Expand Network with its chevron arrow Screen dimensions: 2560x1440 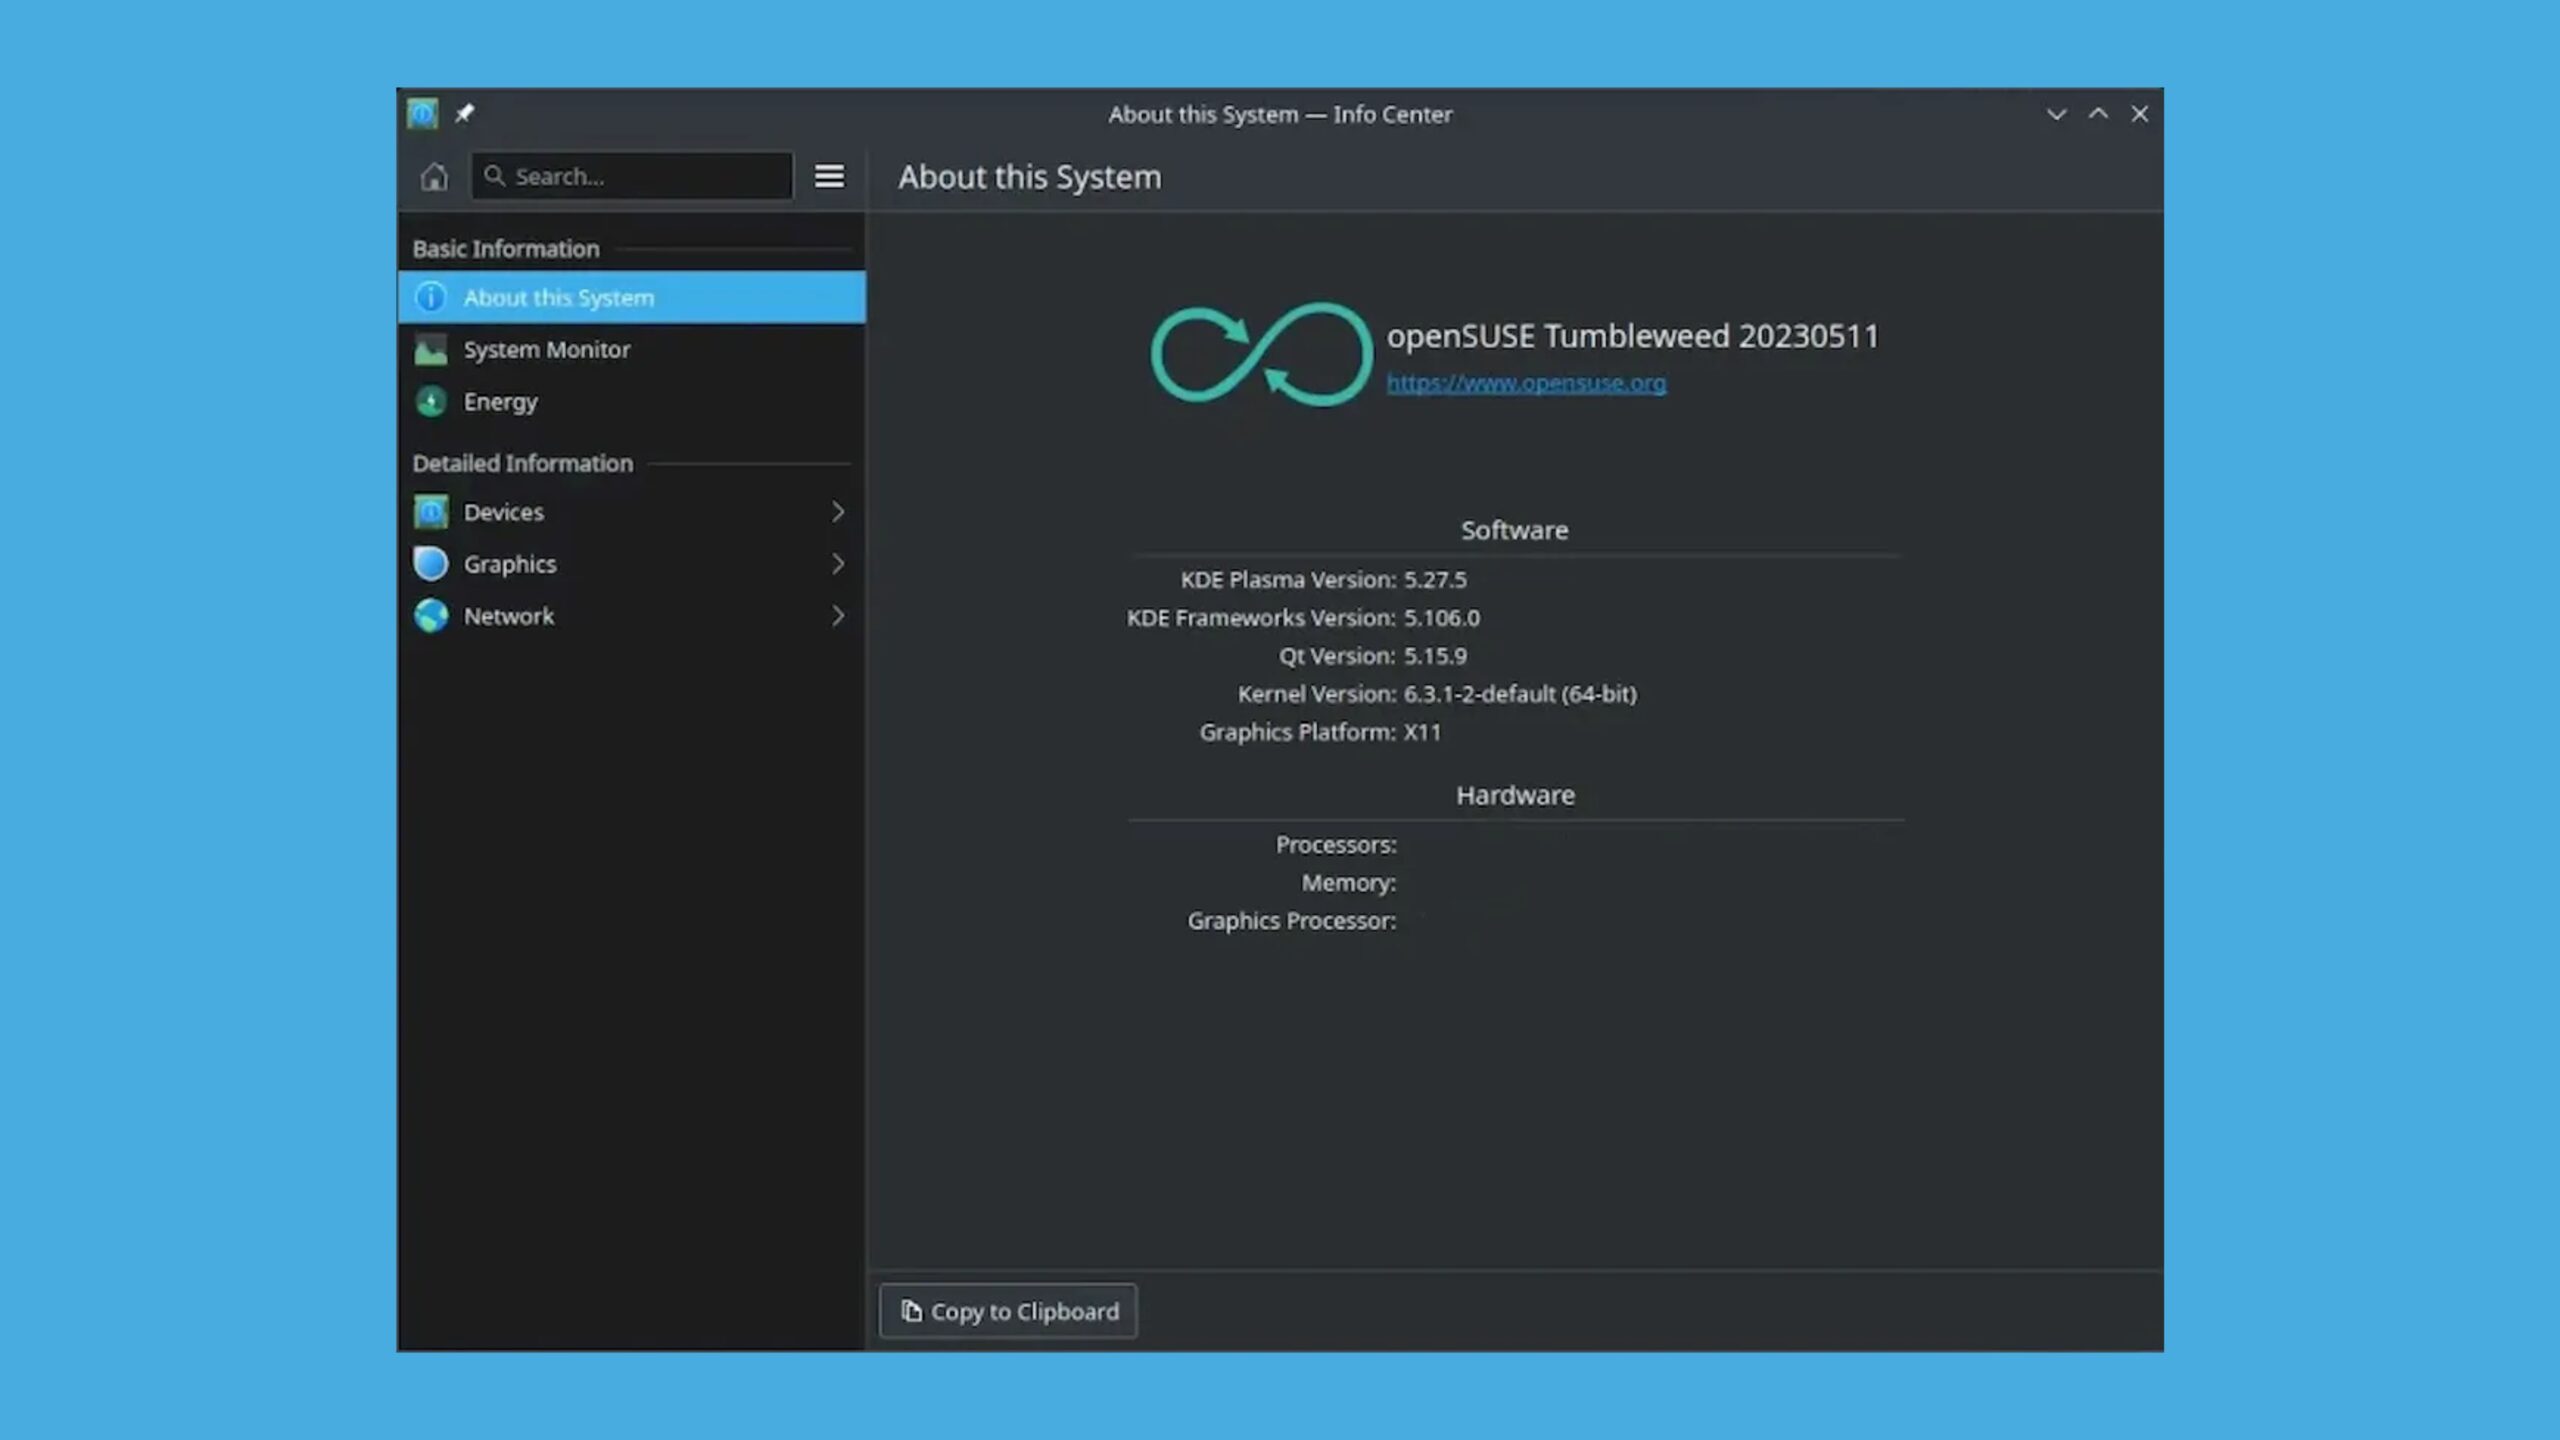point(838,616)
